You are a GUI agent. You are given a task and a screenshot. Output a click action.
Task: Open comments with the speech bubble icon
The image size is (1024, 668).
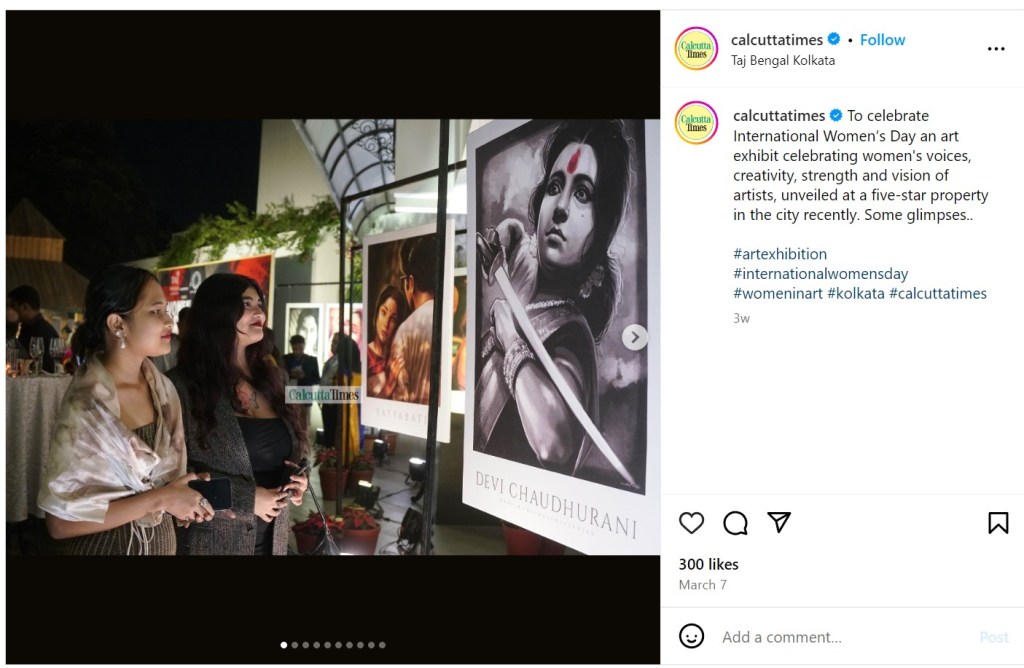[x=735, y=523]
